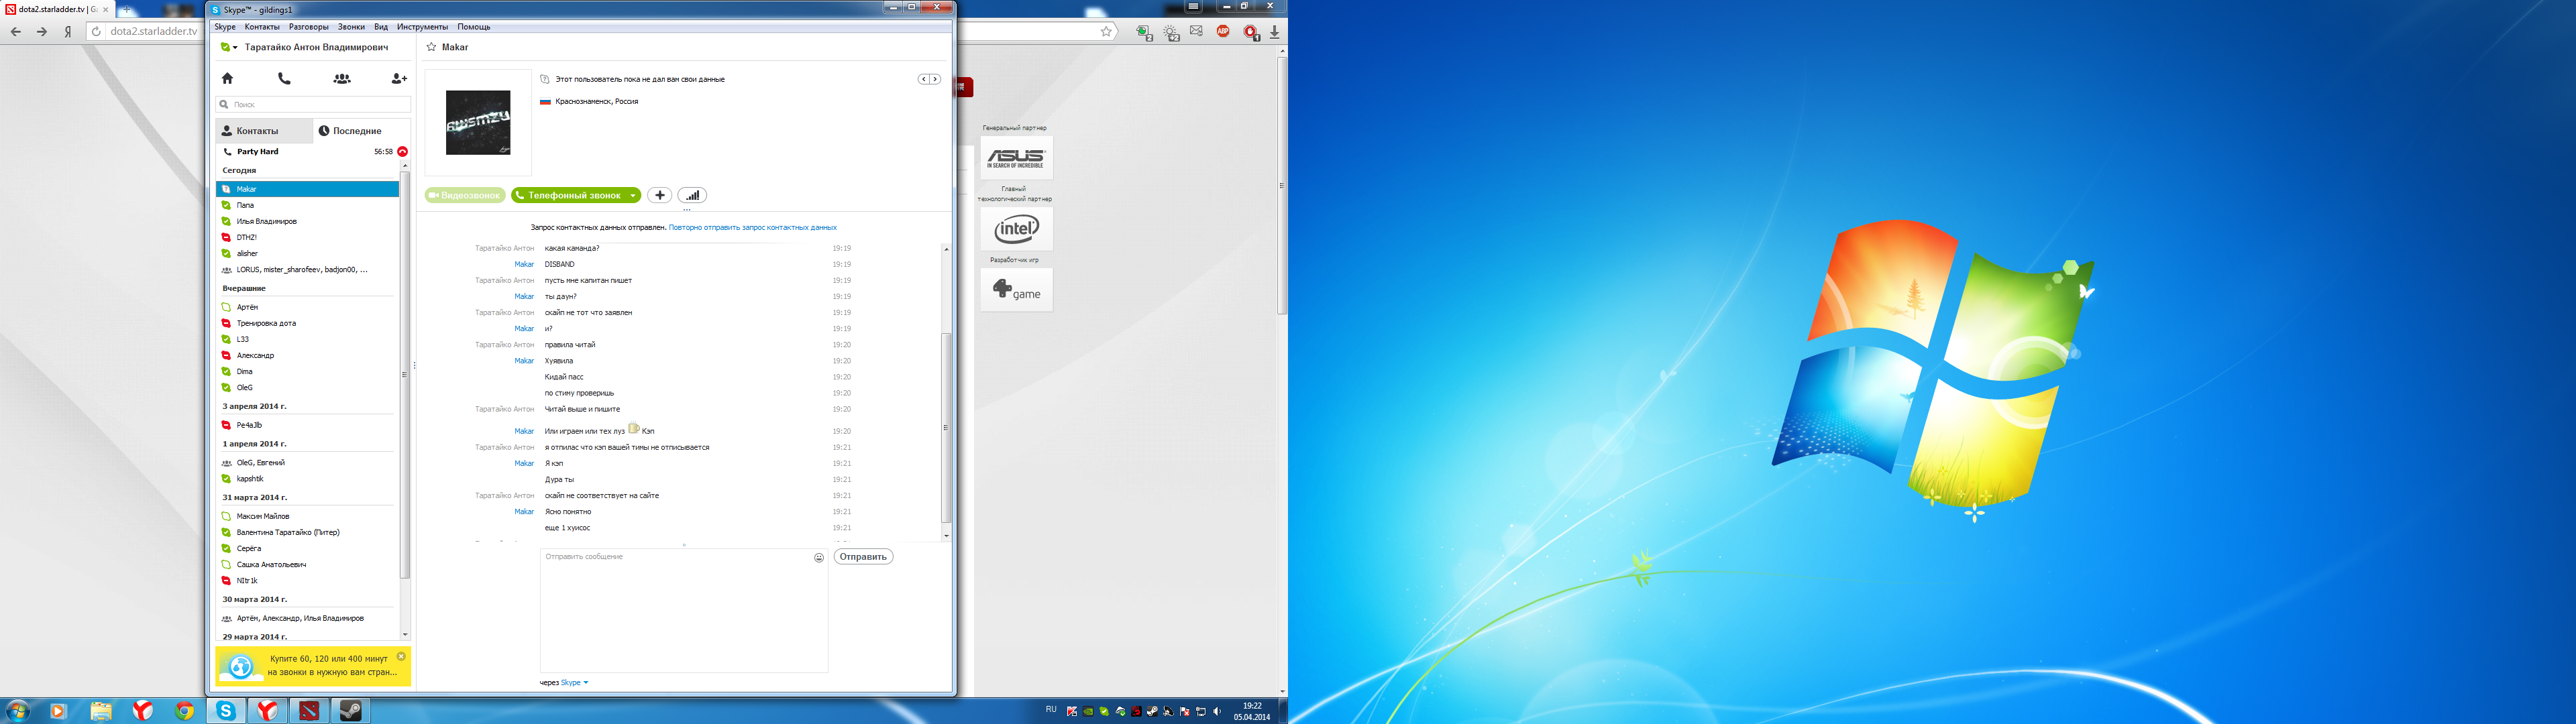The image size is (2576, 724).
Task: Open the Инструменты menu
Action: point(422,27)
